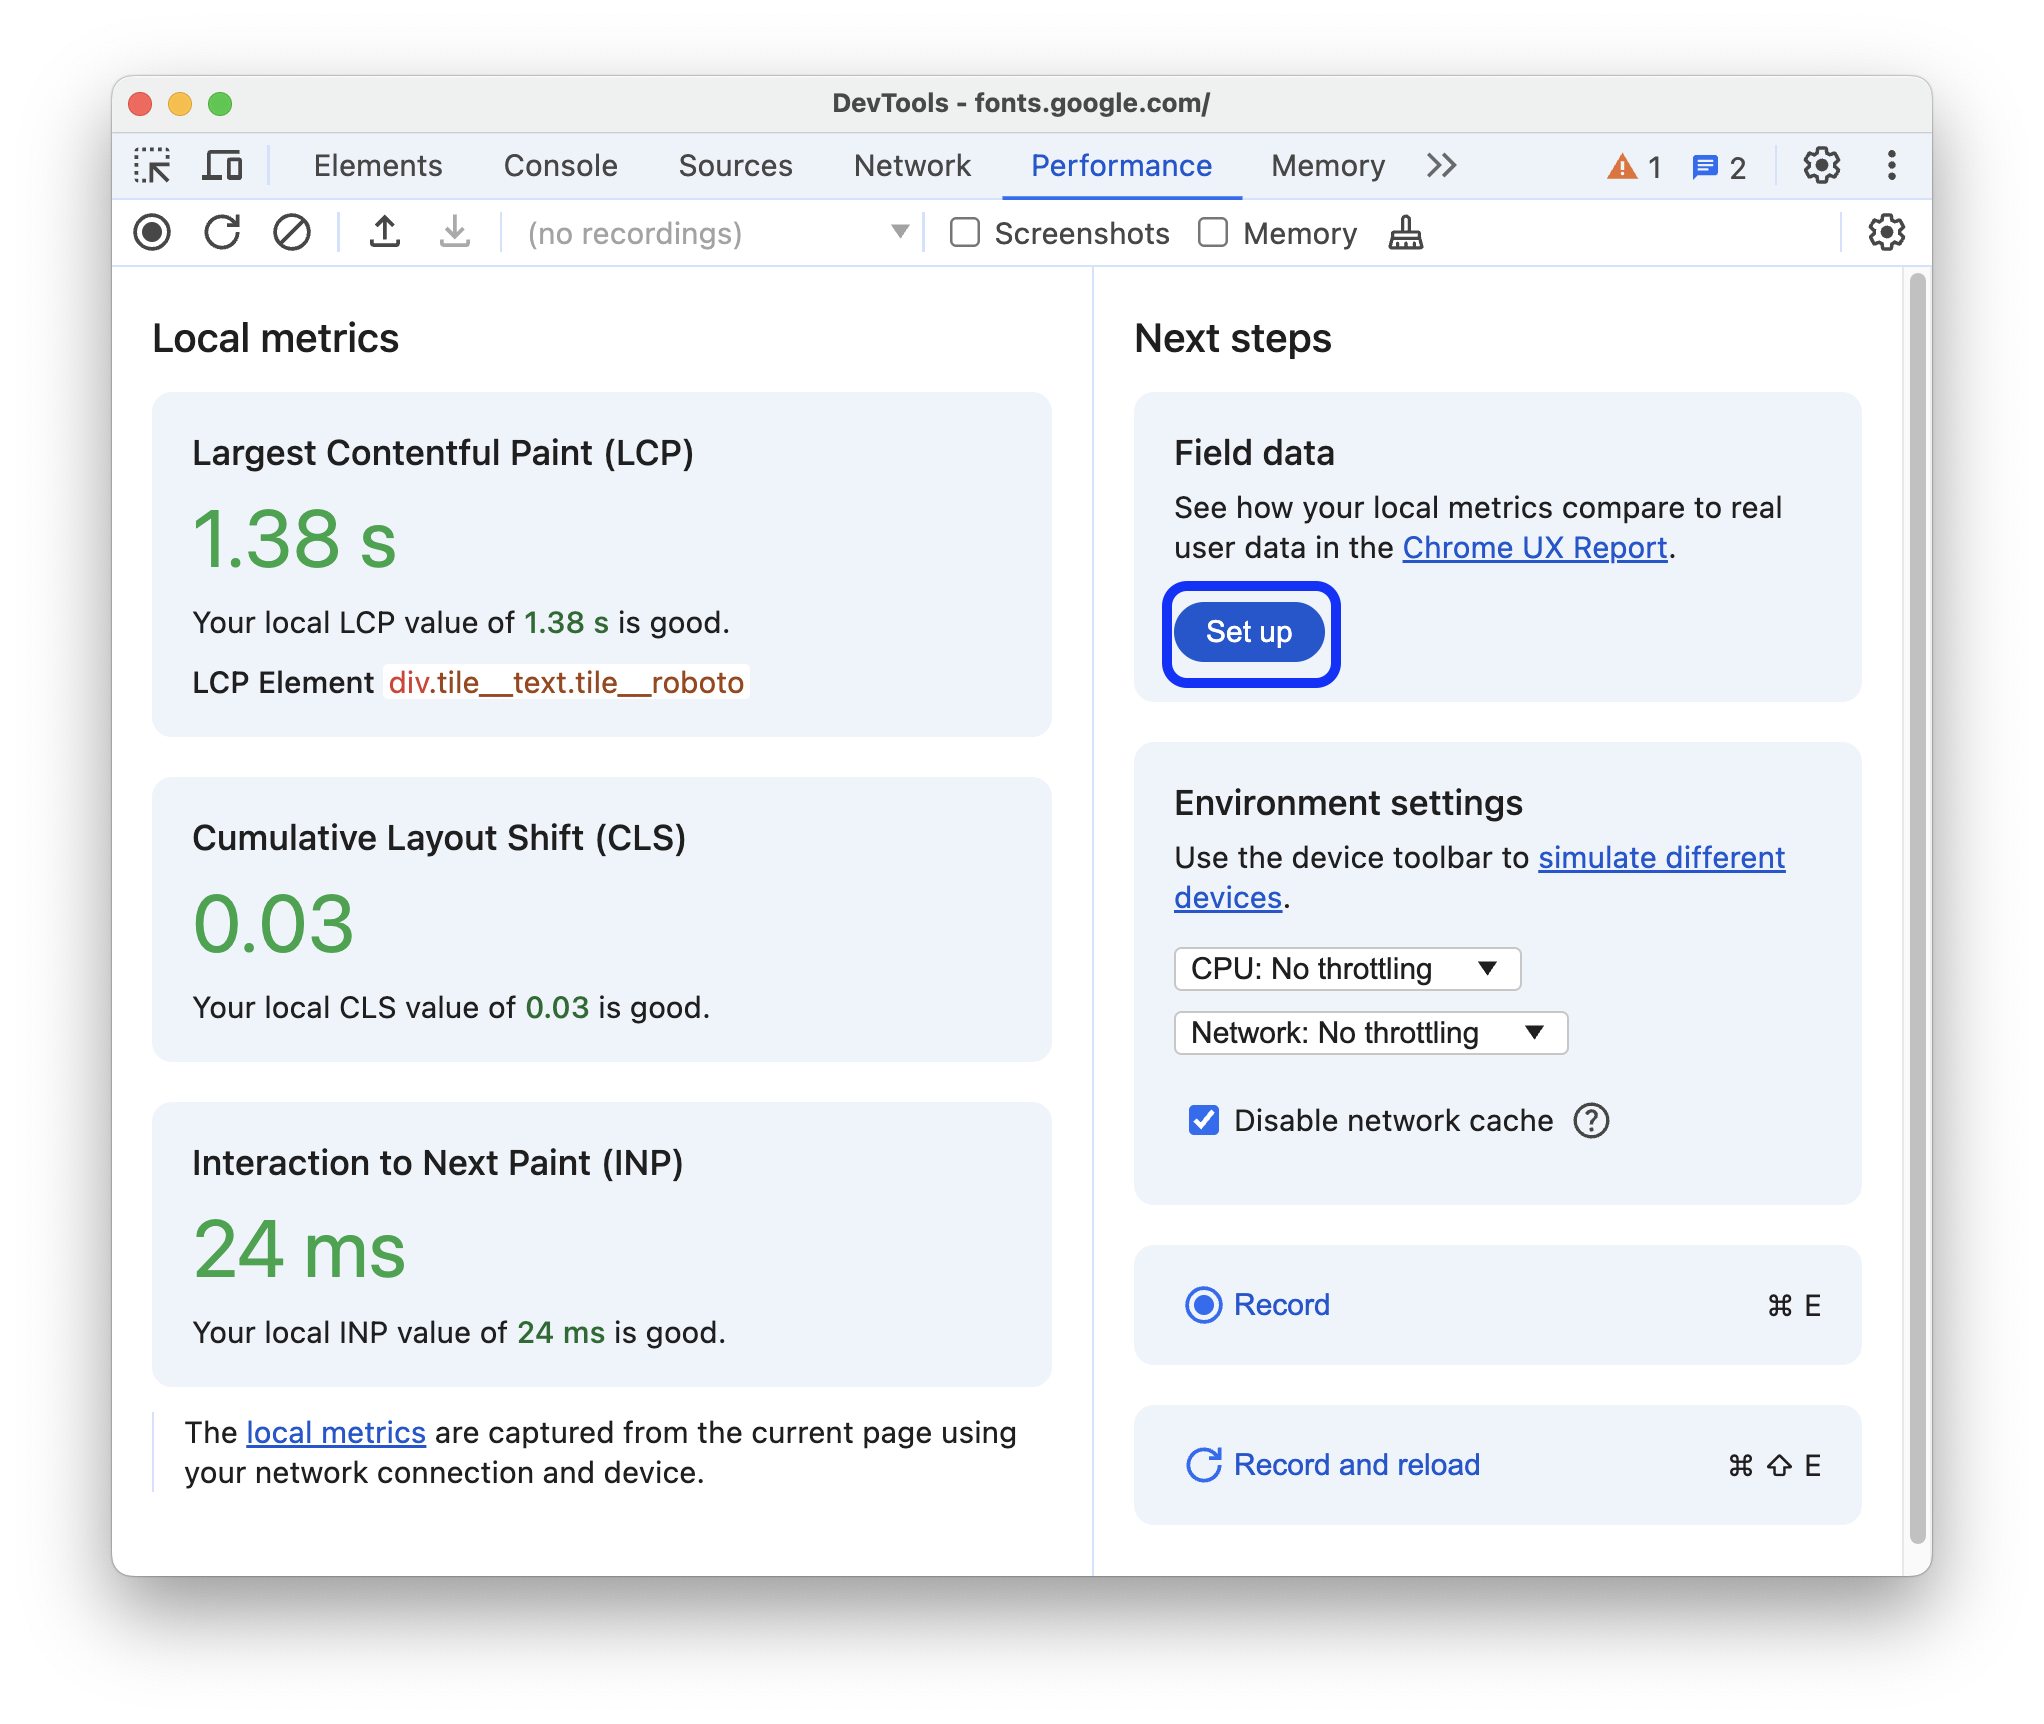Toggle the Memory checkbox

click(1211, 233)
